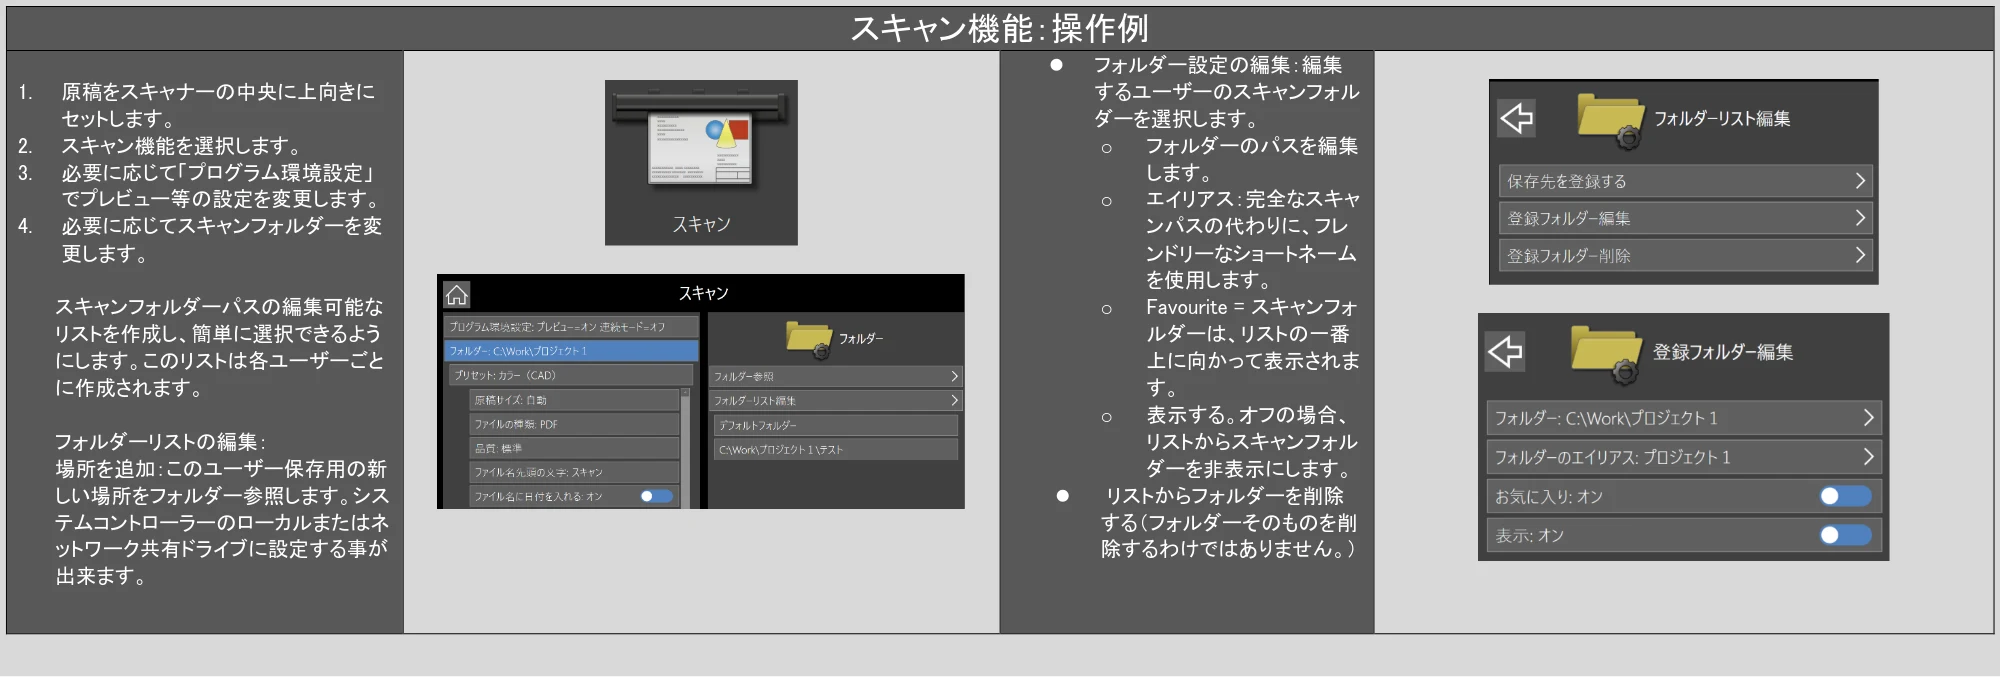Viewport: 2000px width, 677px height.
Task: Click the chevron on 登録フォルダー編集 row
Action: point(1860,218)
